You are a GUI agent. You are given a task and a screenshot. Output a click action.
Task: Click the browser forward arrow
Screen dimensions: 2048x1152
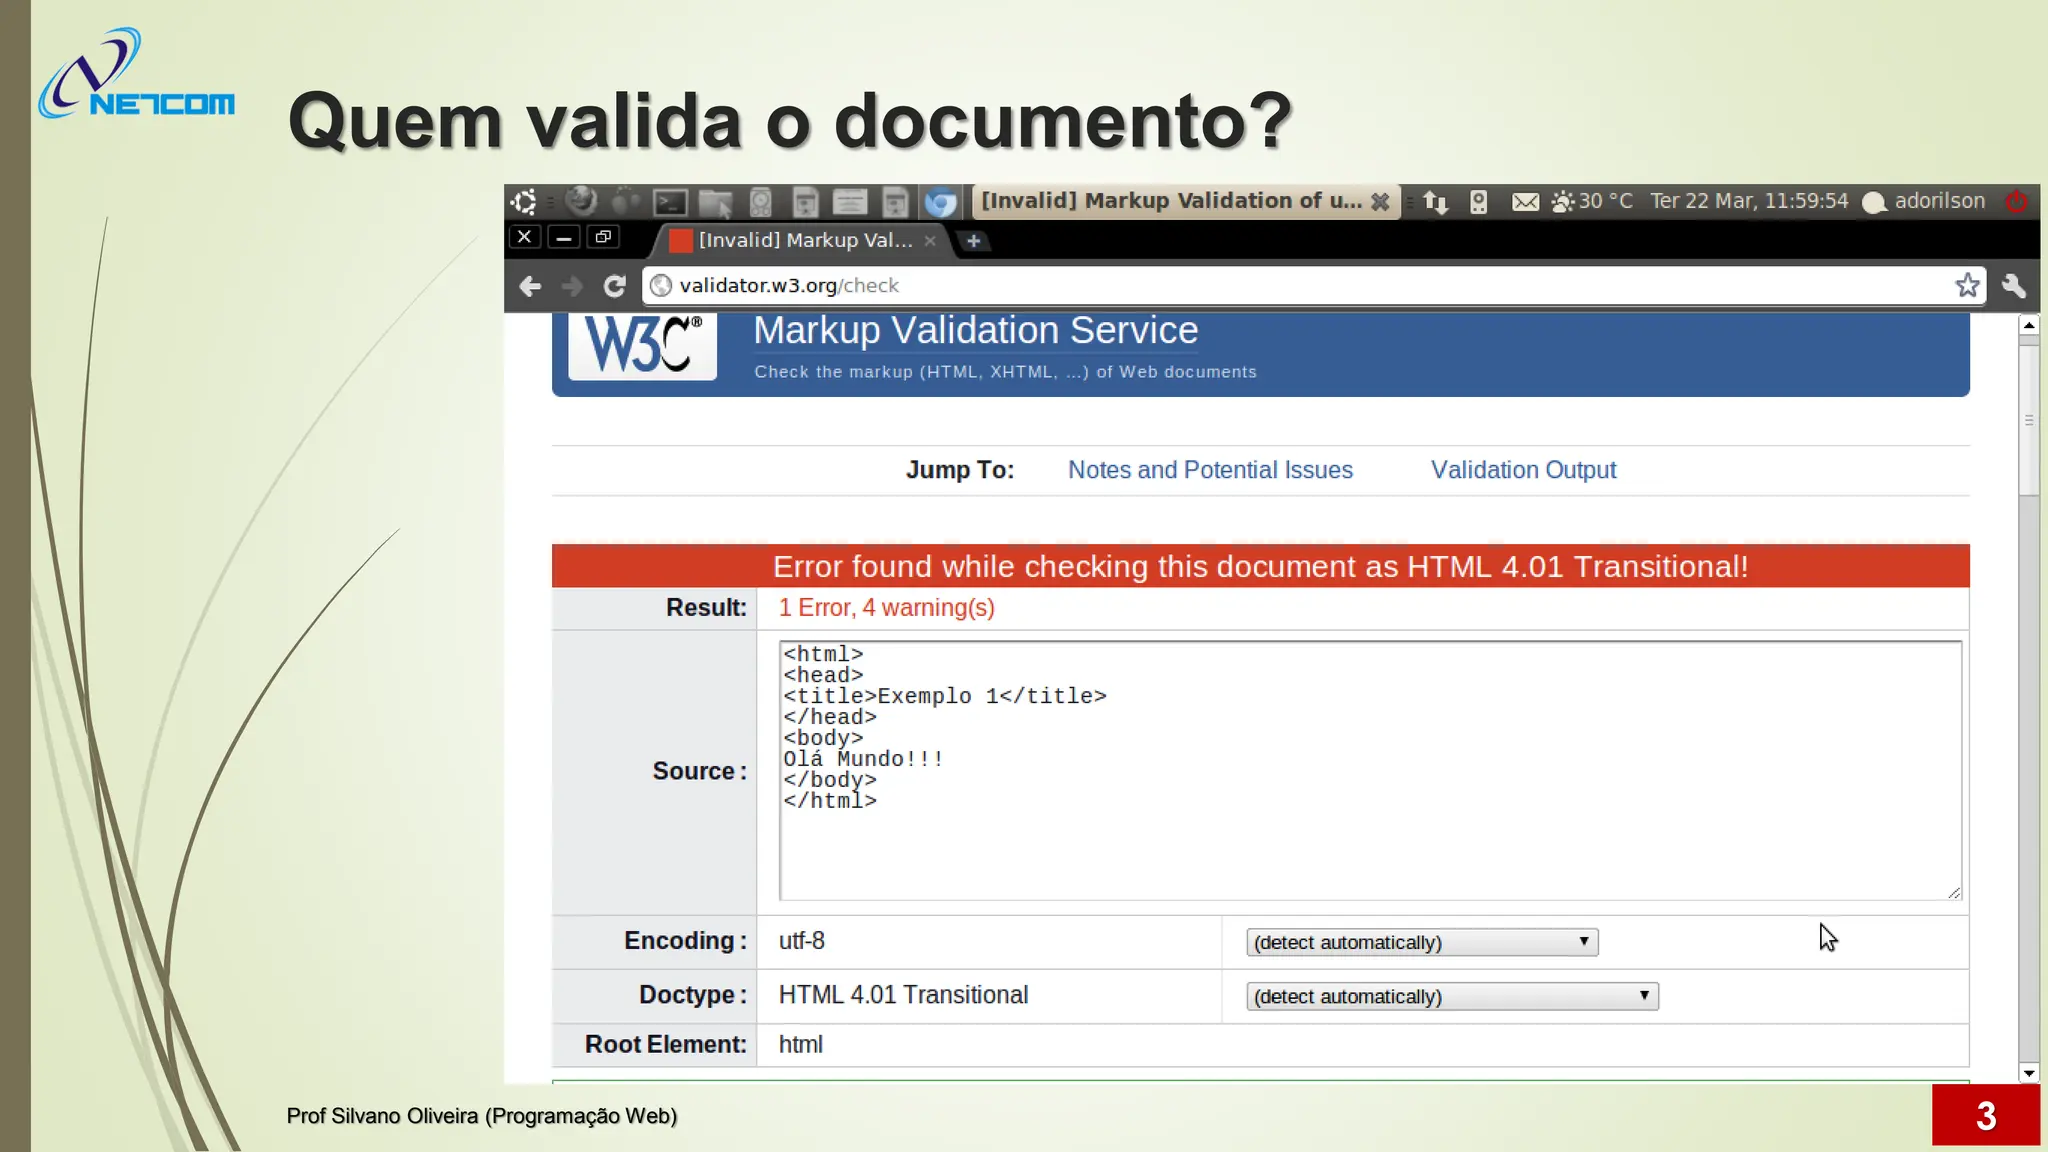pos(572,287)
